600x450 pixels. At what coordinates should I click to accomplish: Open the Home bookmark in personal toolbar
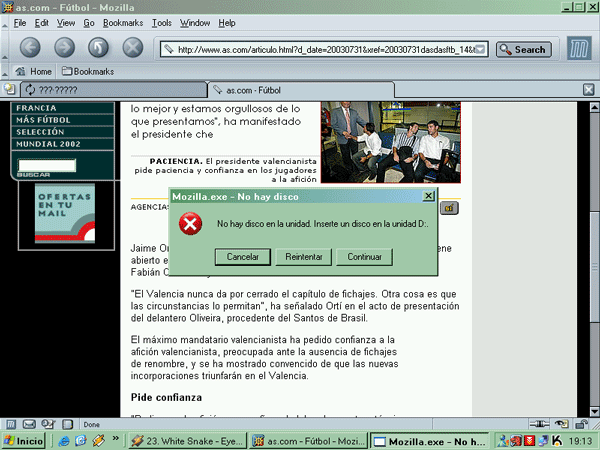[34, 72]
